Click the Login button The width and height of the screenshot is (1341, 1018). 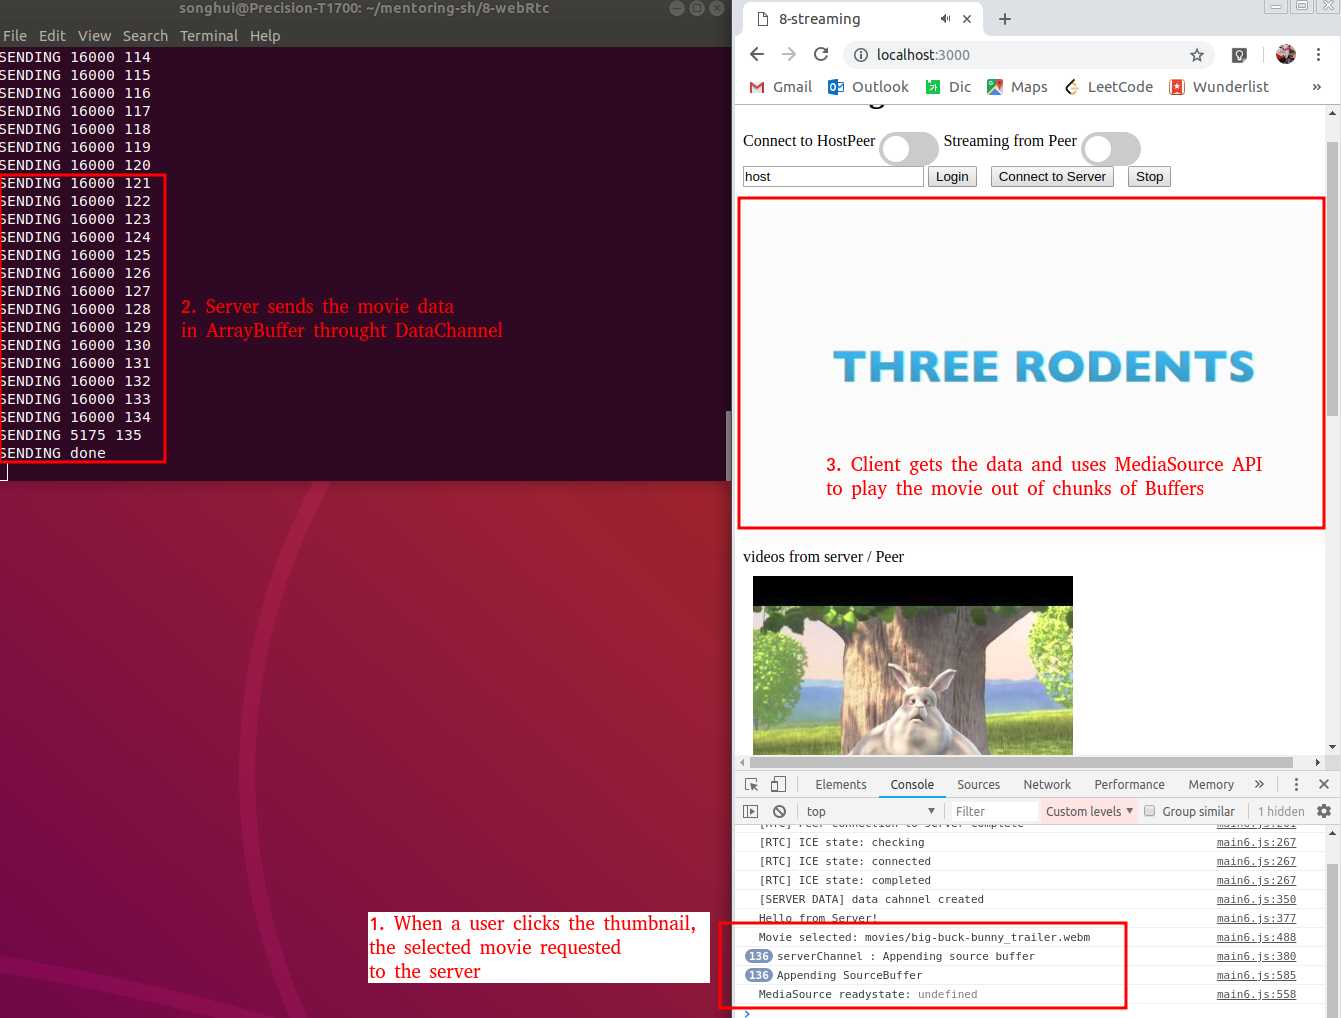point(952,177)
